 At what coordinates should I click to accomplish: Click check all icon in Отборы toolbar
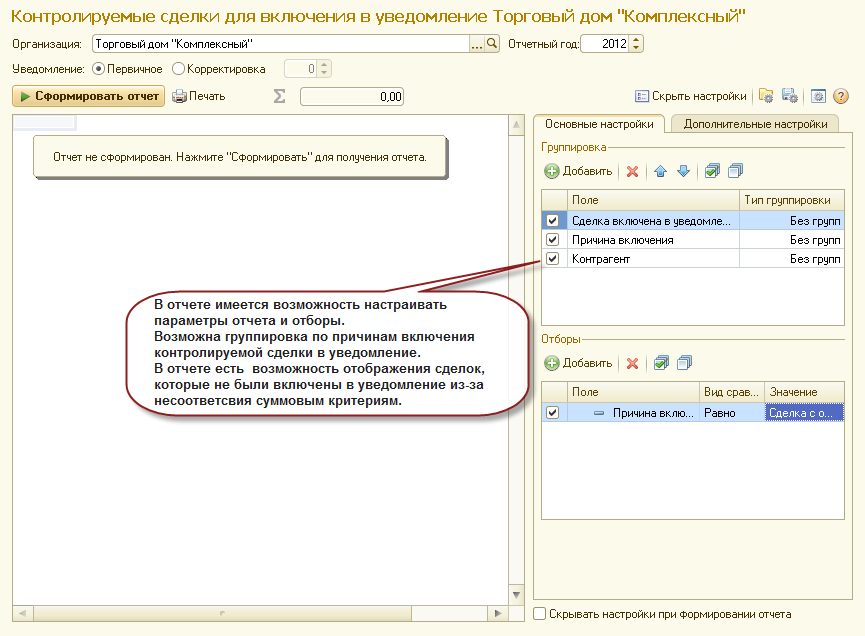[661, 363]
